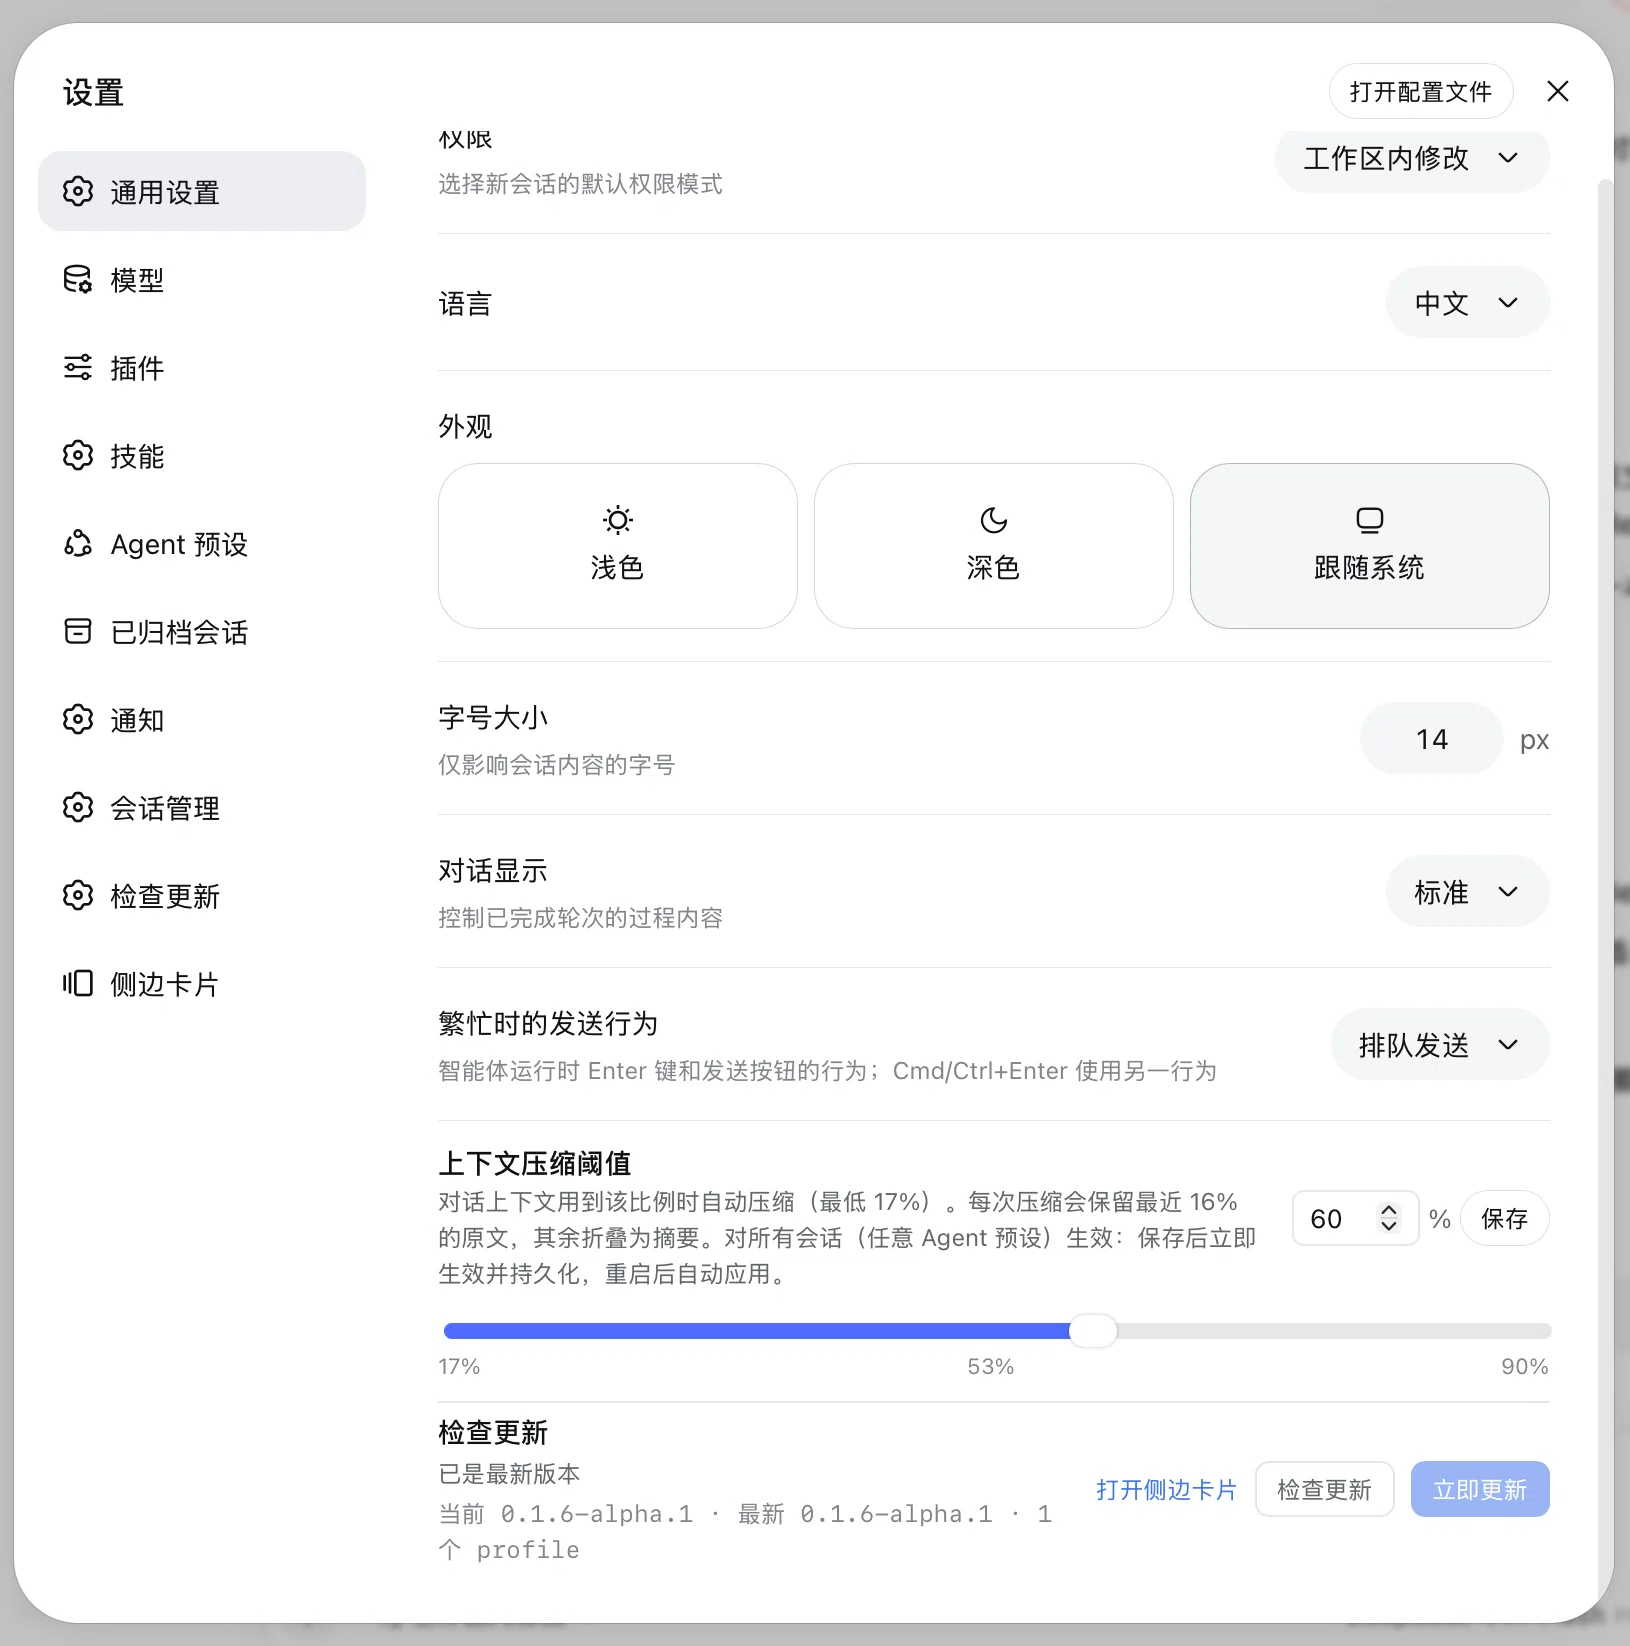Click the compression threshold slider handle

1093,1331
